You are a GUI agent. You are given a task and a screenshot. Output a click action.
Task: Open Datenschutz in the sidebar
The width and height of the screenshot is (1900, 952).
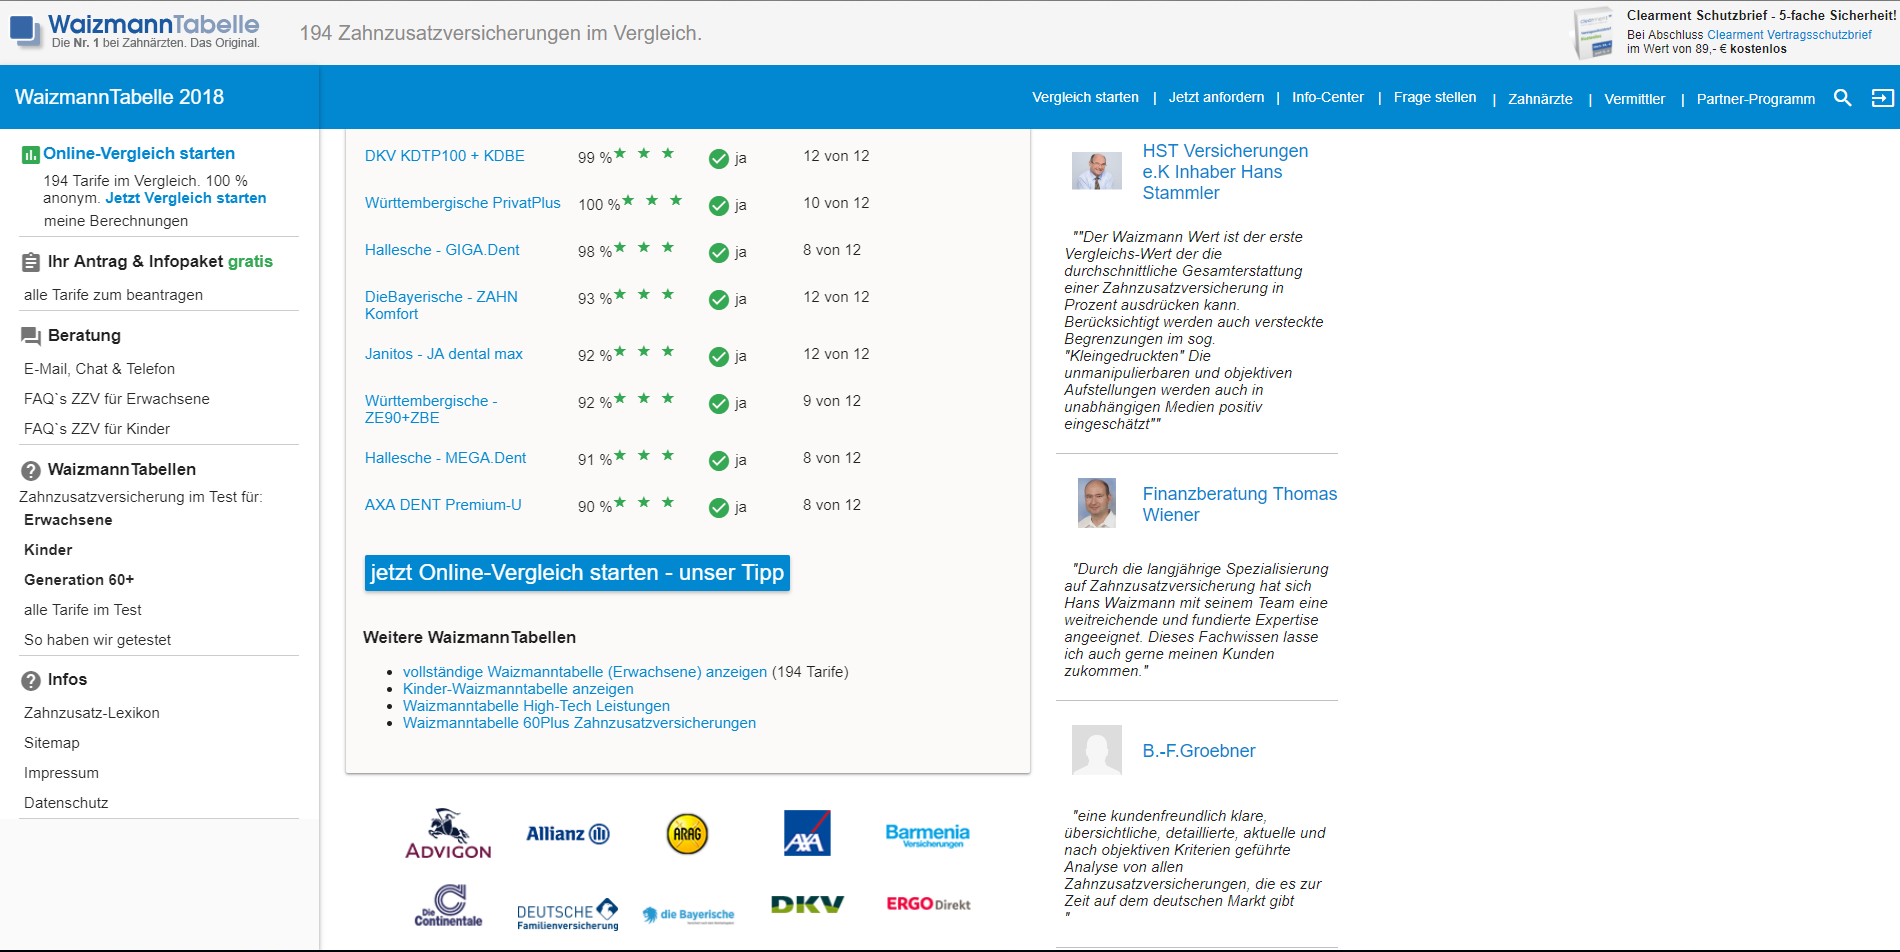click(x=66, y=803)
